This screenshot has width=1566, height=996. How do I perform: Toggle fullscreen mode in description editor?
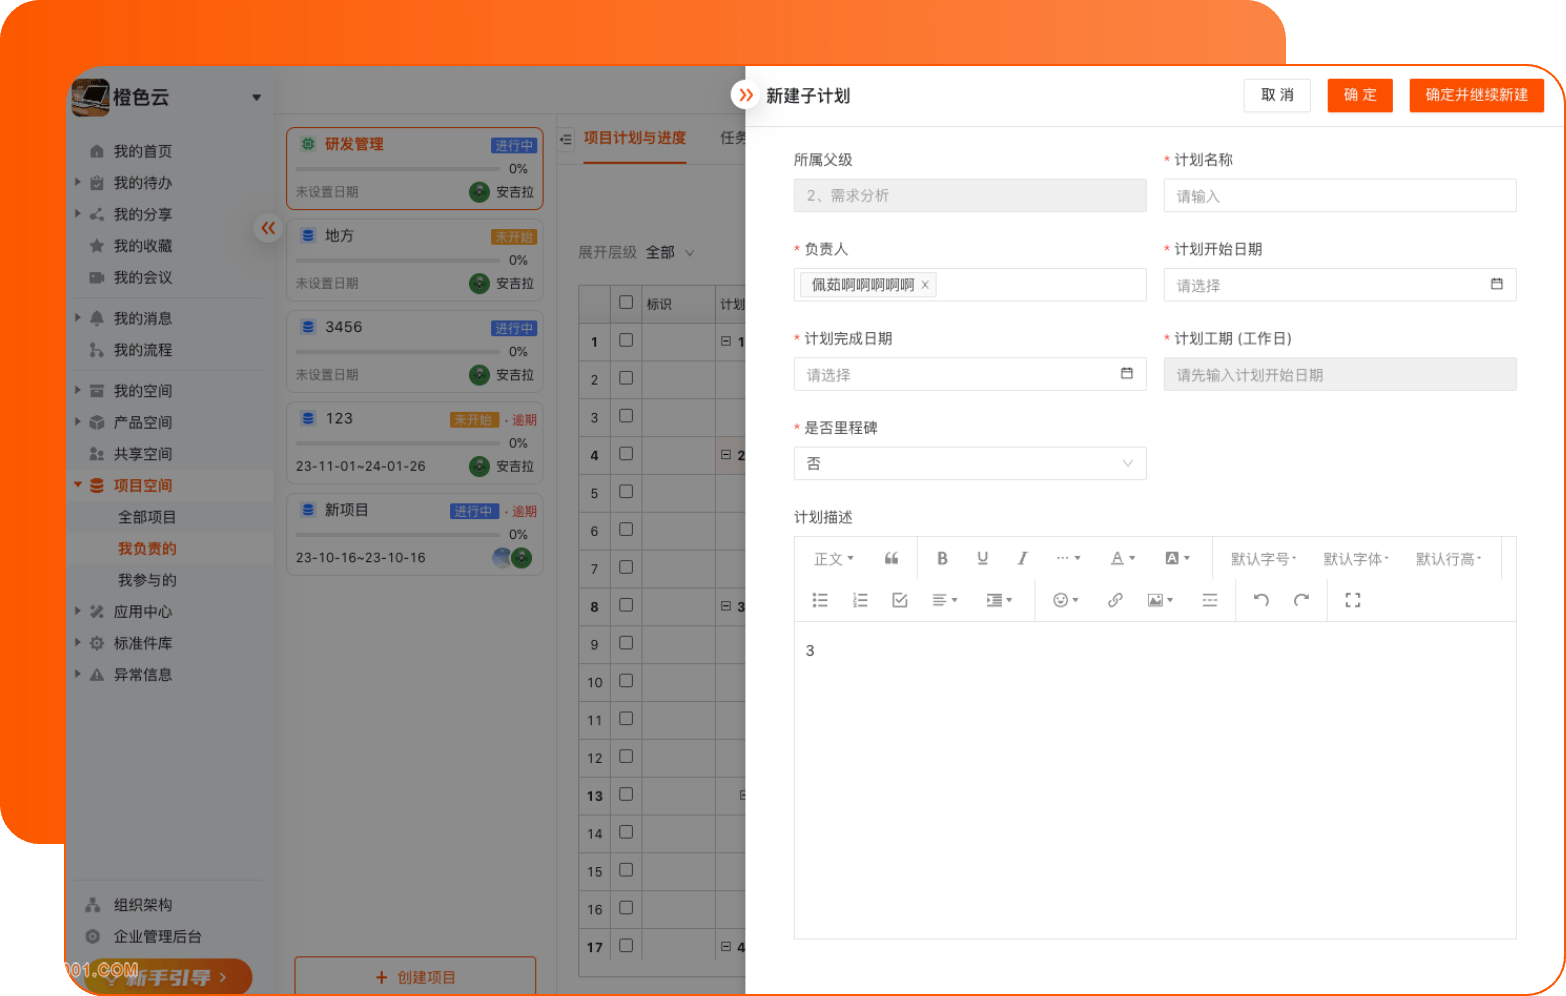coord(1352,600)
